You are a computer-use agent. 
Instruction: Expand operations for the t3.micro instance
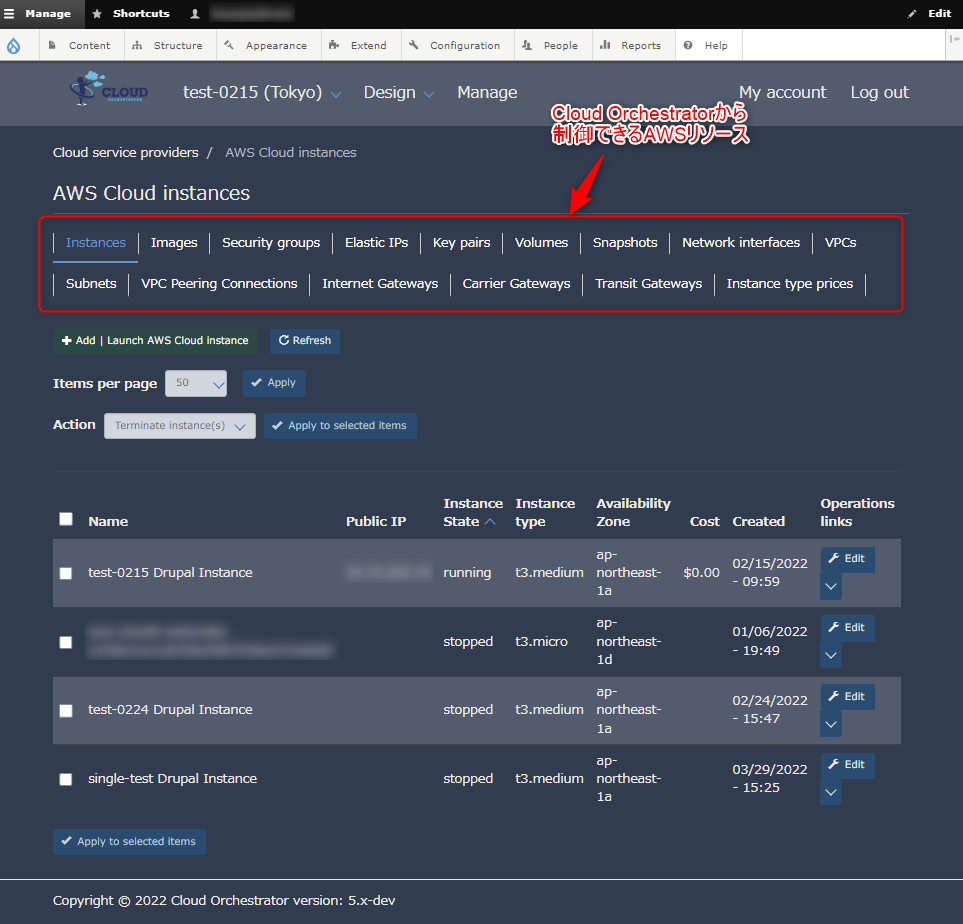[831, 656]
